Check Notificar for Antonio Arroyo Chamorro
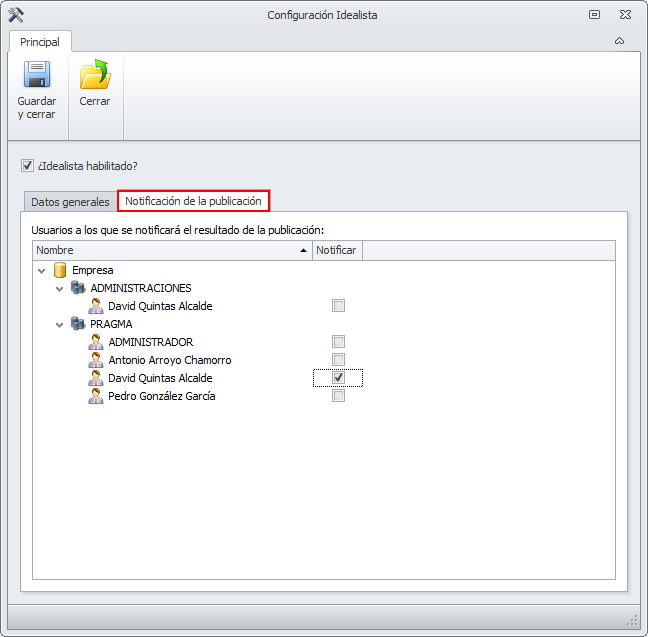The image size is (648, 637). 338,360
